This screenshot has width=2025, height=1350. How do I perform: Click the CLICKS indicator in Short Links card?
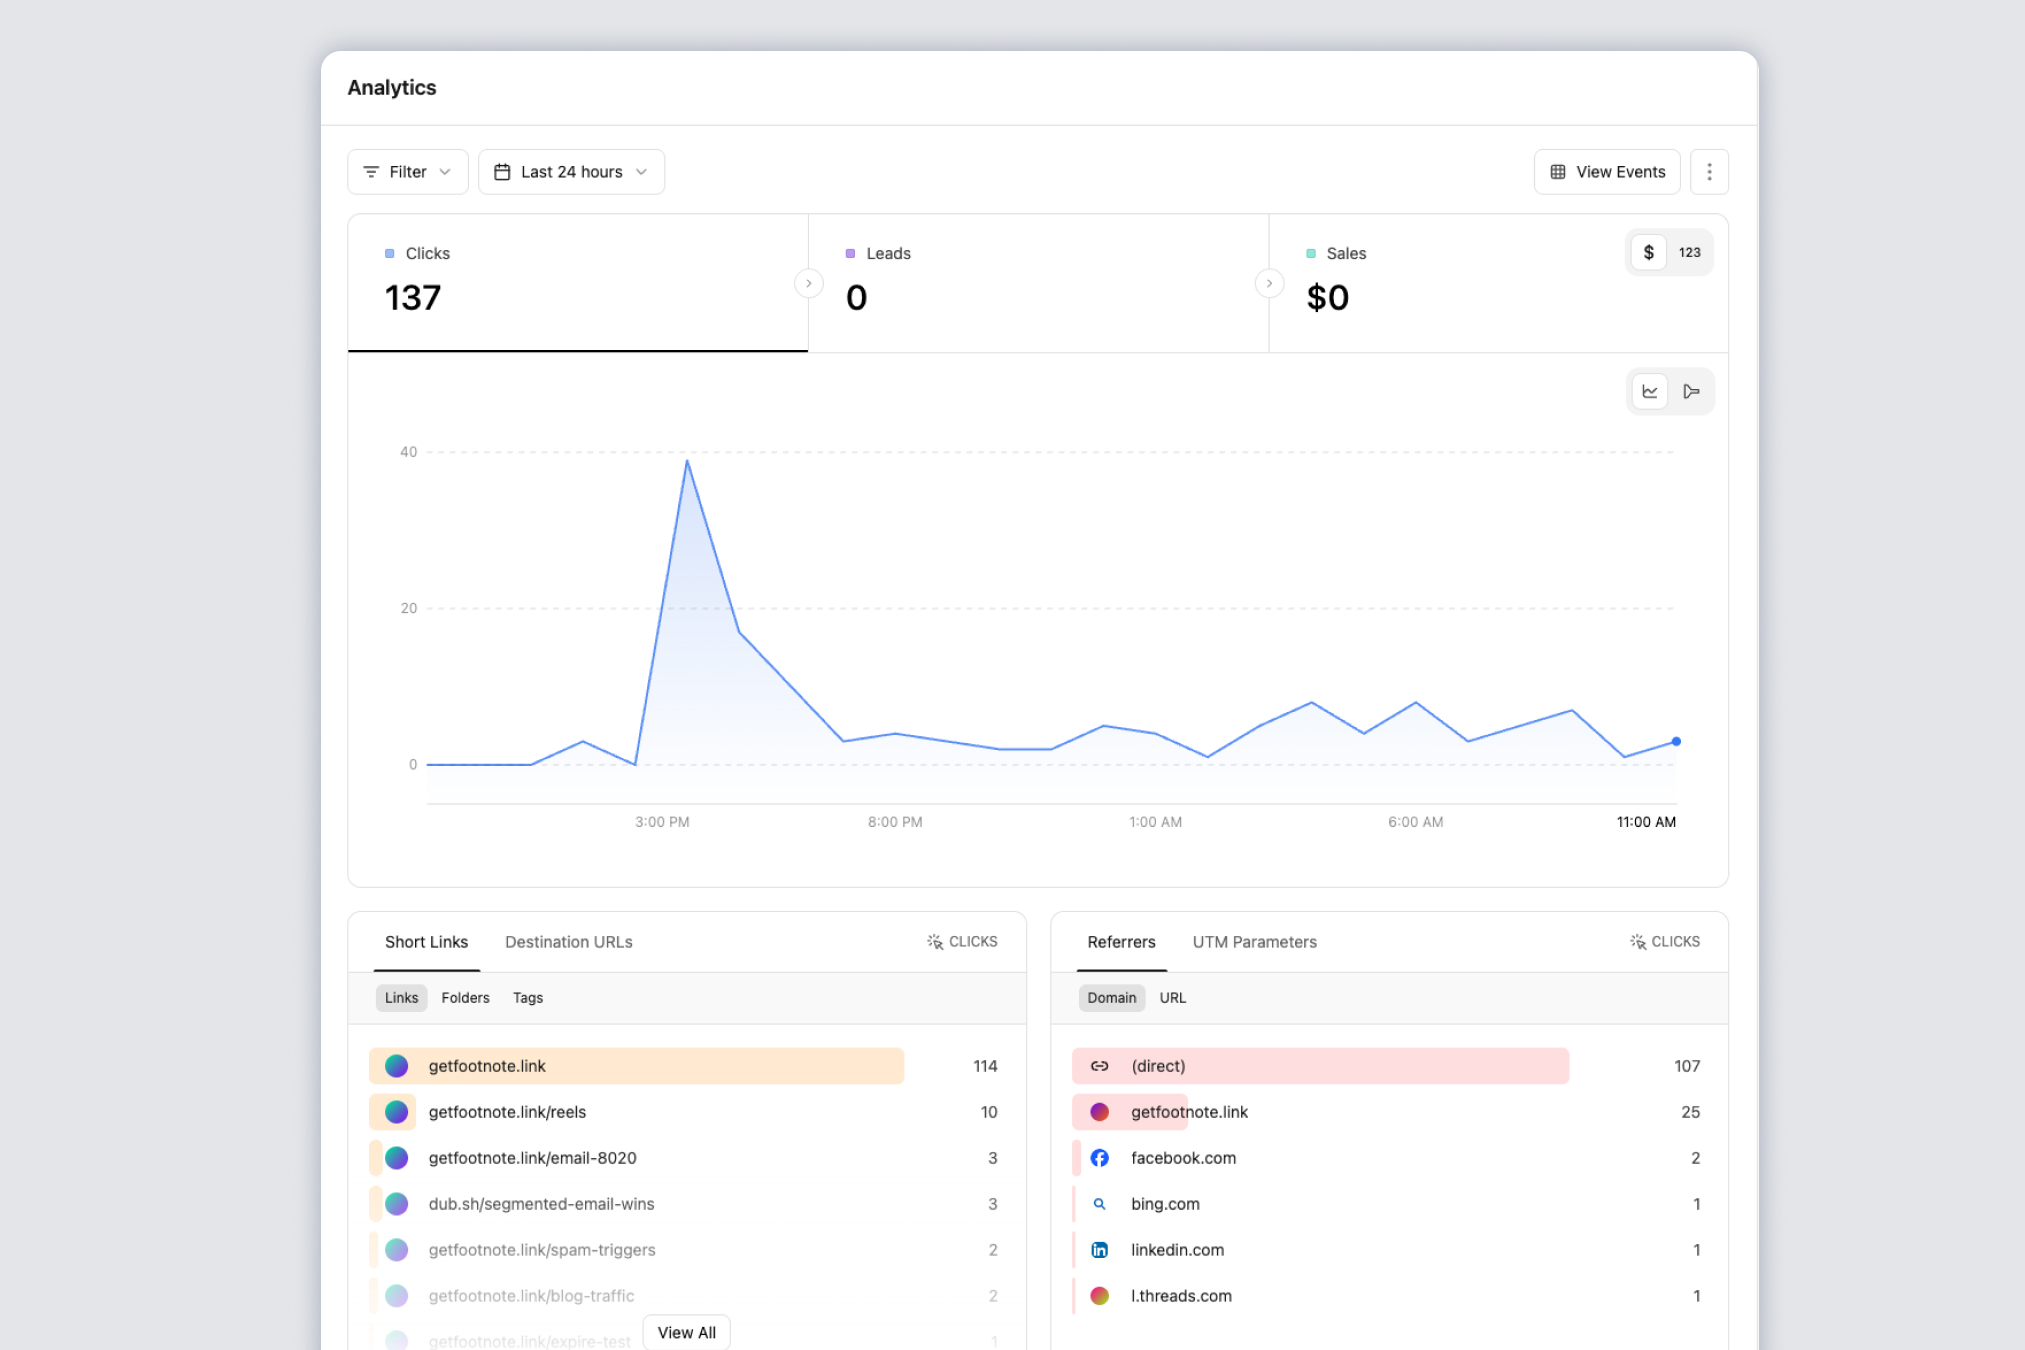[962, 942]
